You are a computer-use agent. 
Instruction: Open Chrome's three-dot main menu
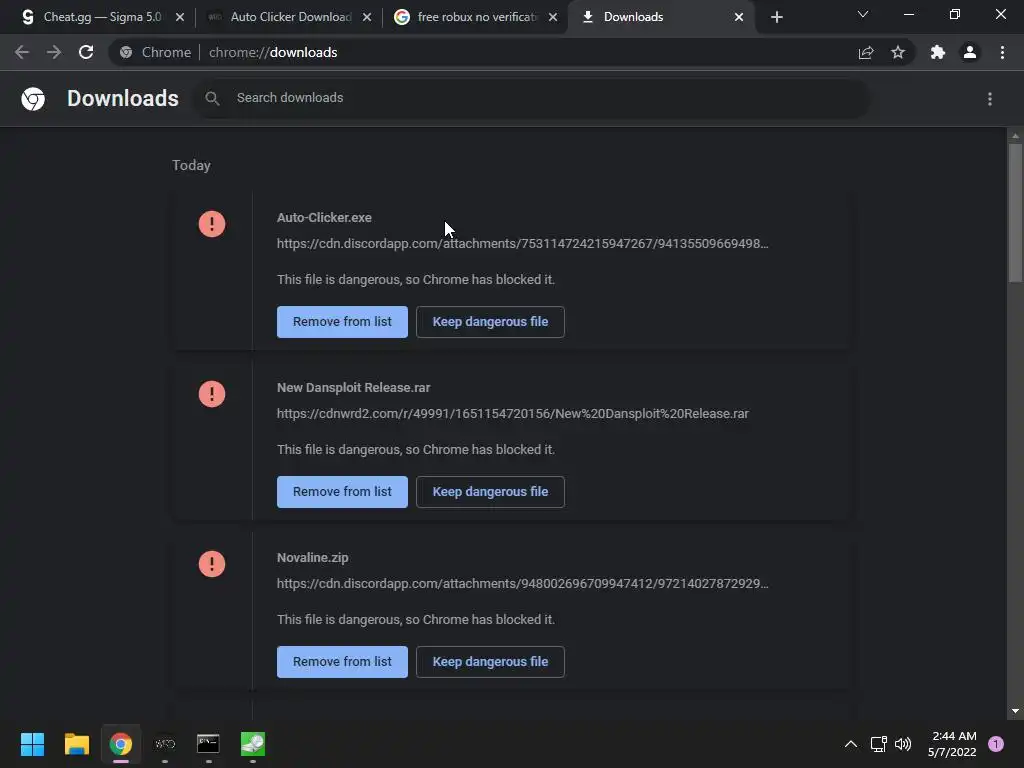pyautogui.click(x=1002, y=52)
